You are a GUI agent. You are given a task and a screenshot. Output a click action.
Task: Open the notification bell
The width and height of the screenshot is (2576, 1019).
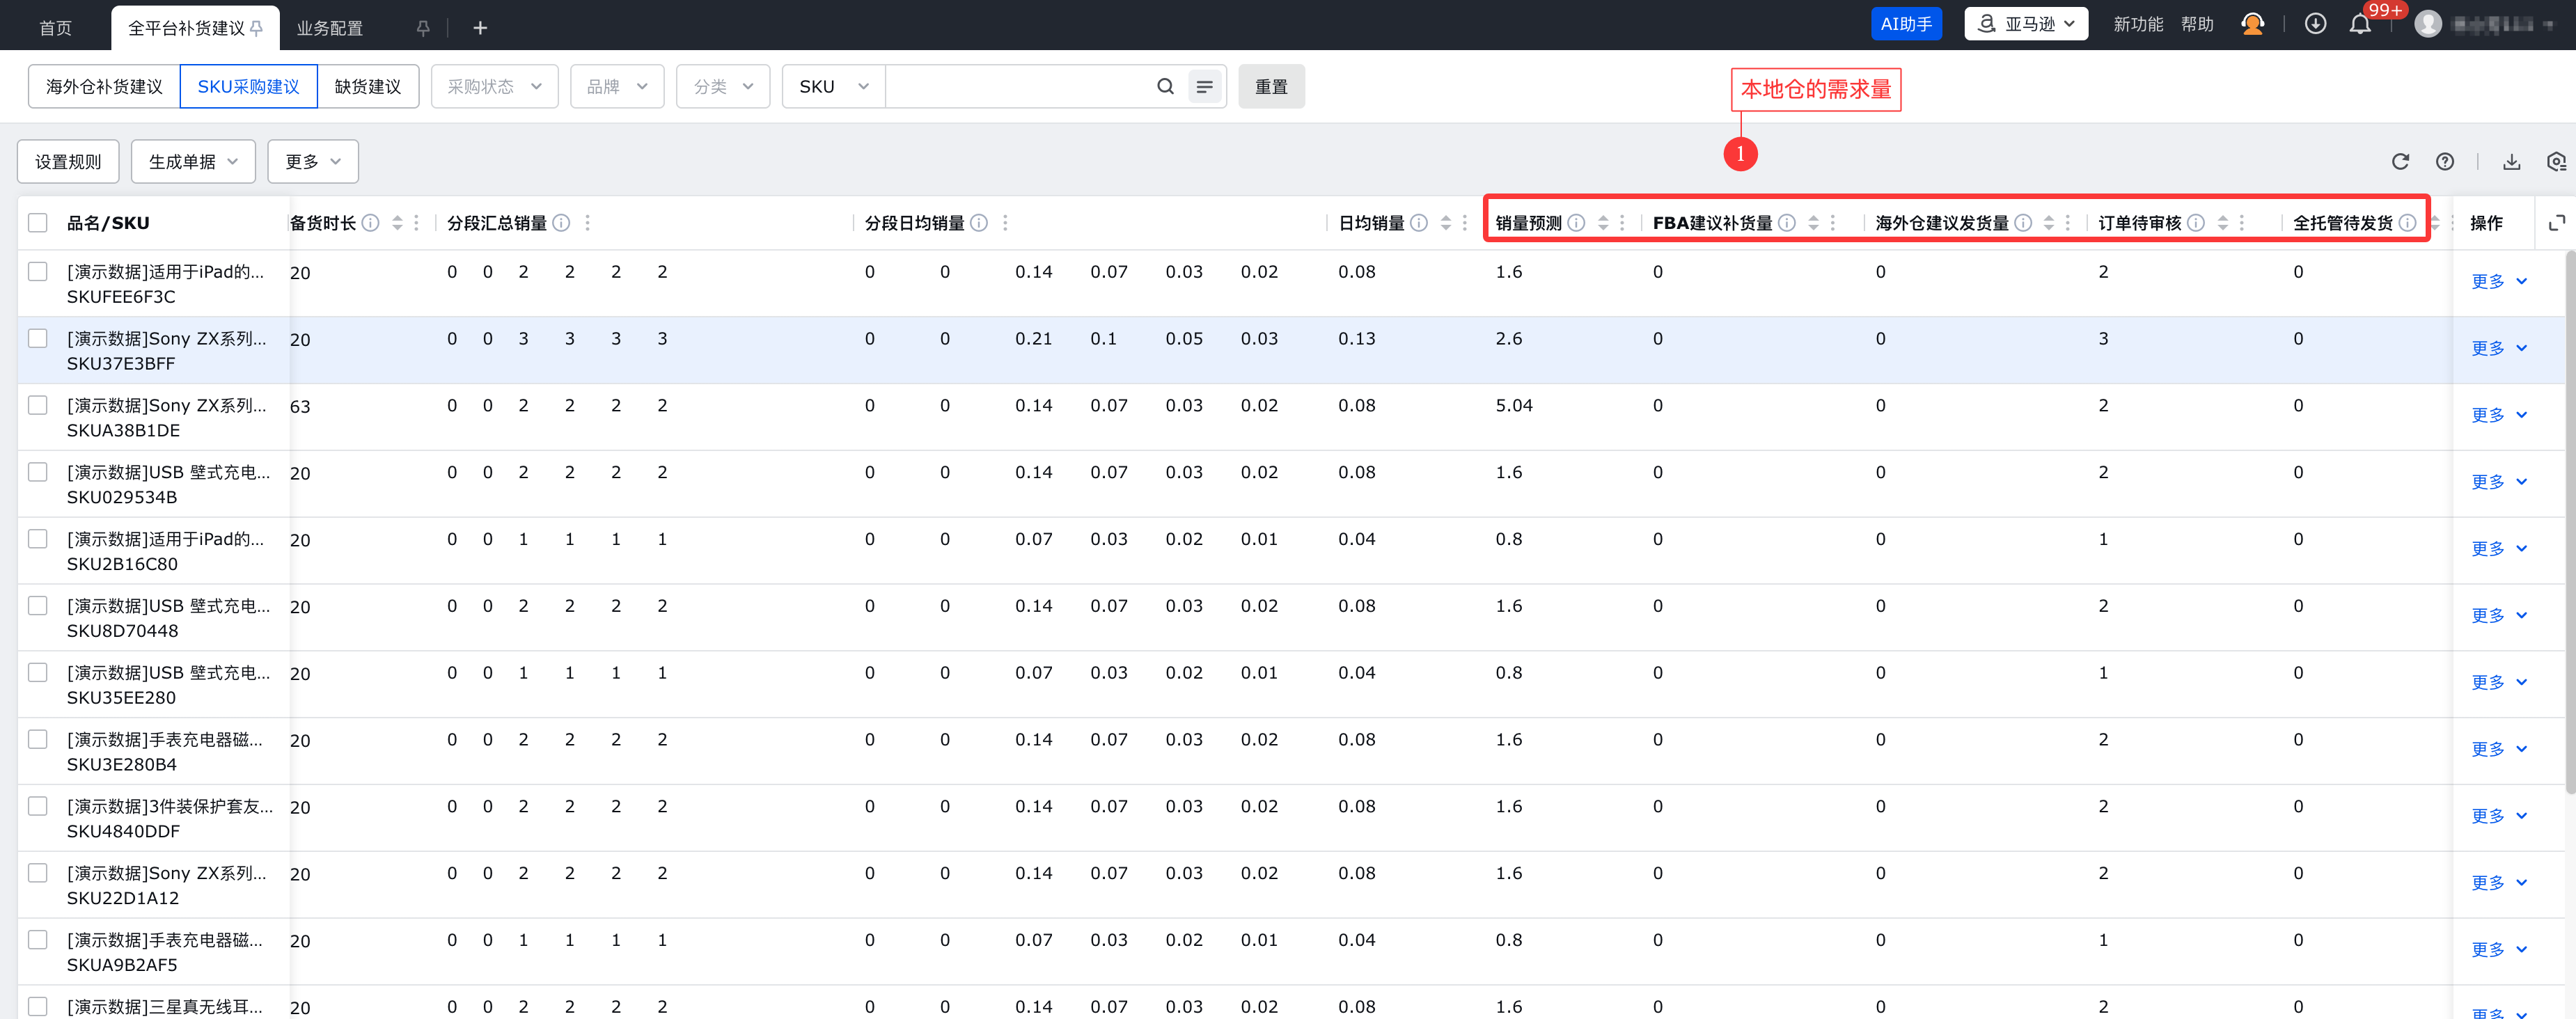(x=2360, y=24)
